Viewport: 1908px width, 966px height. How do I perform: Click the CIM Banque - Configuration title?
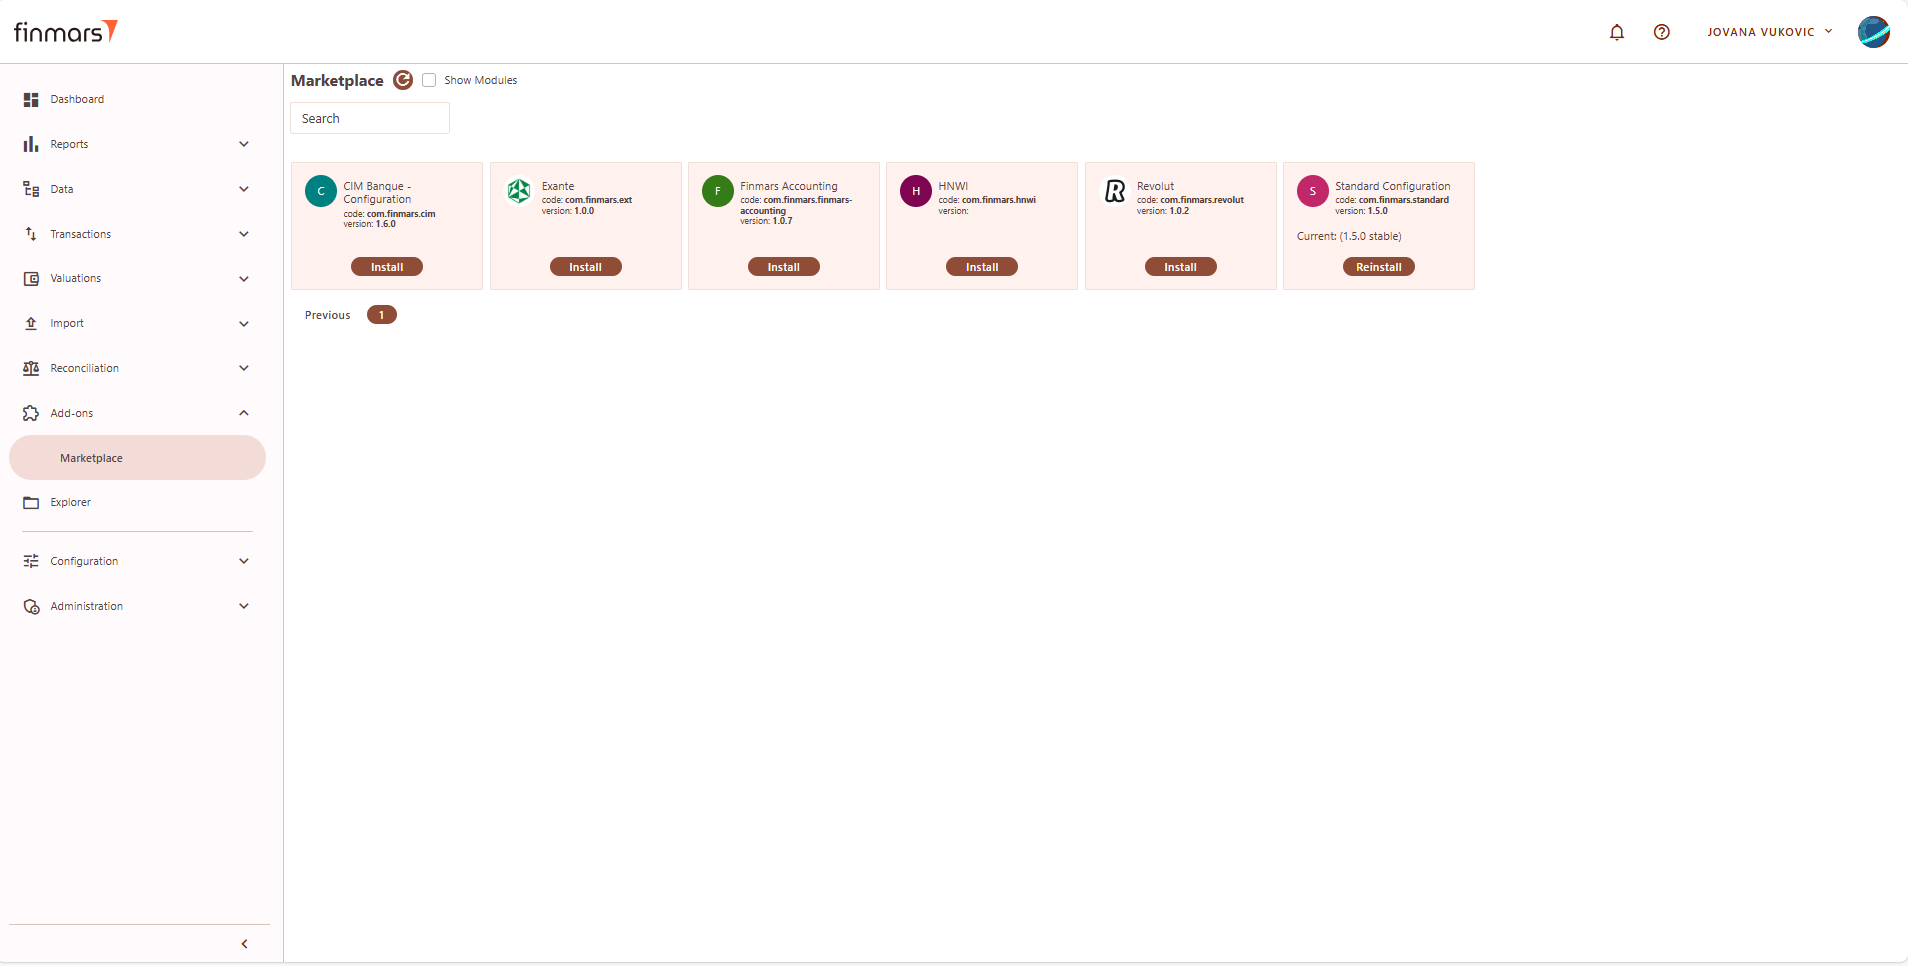click(378, 192)
